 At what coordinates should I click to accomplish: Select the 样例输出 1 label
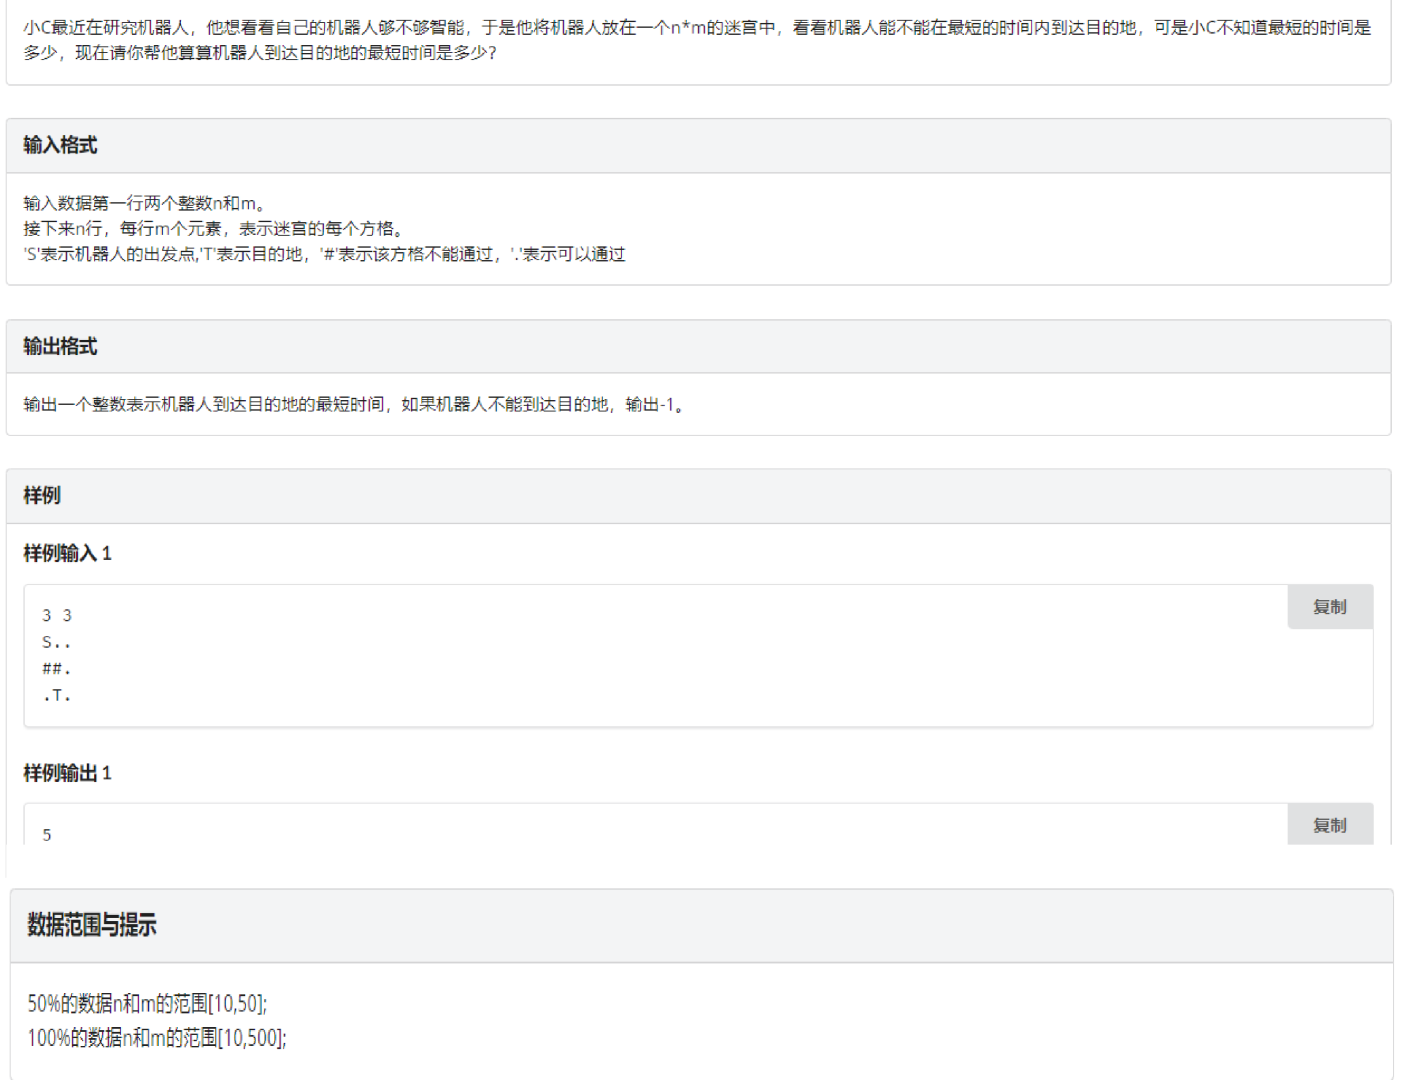(67, 773)
